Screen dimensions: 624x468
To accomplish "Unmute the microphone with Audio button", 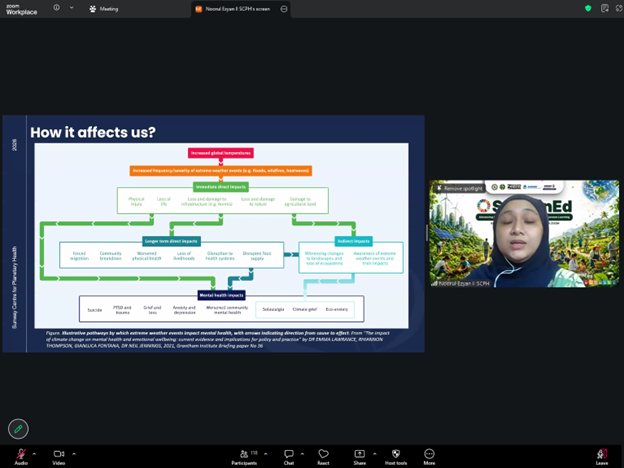I will (x=21, y=454).
